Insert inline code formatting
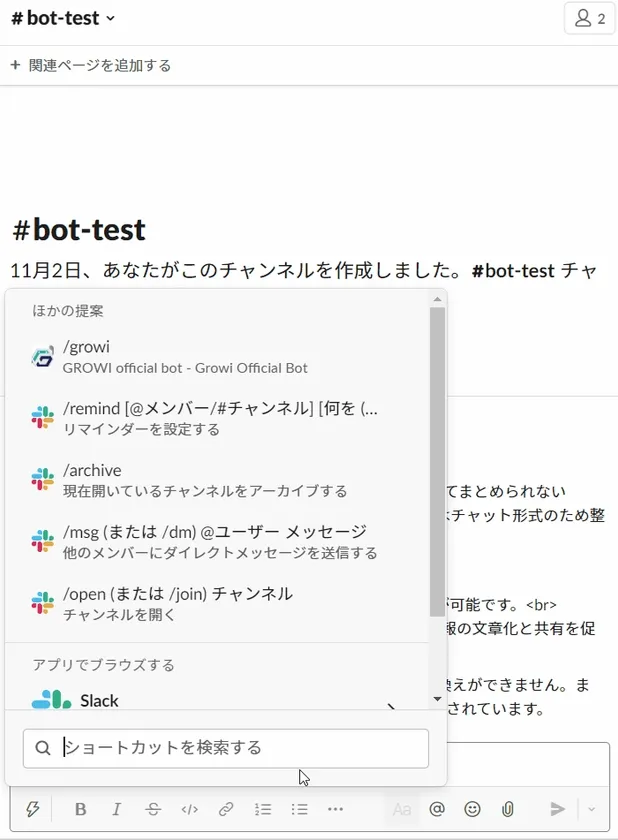This screenshot has width=618, height=840. 189,809
